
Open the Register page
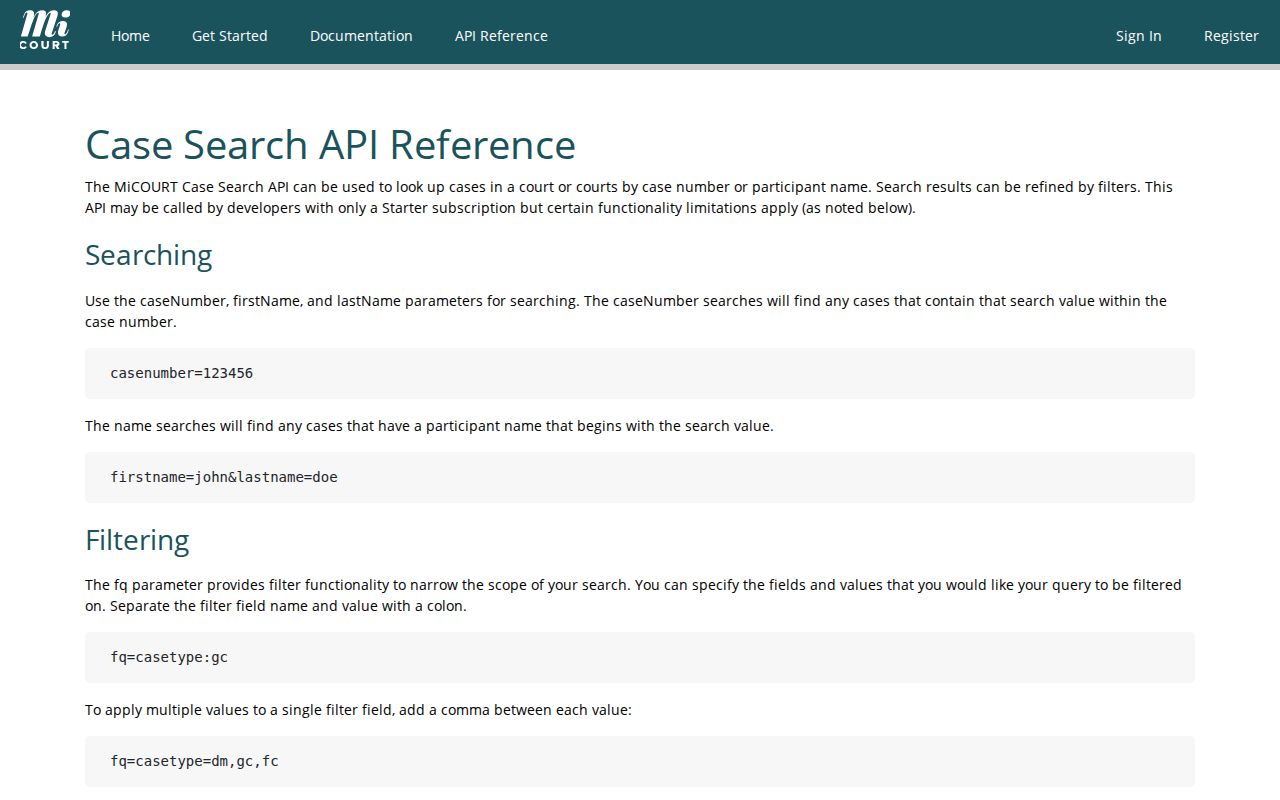coord(1231,36)
